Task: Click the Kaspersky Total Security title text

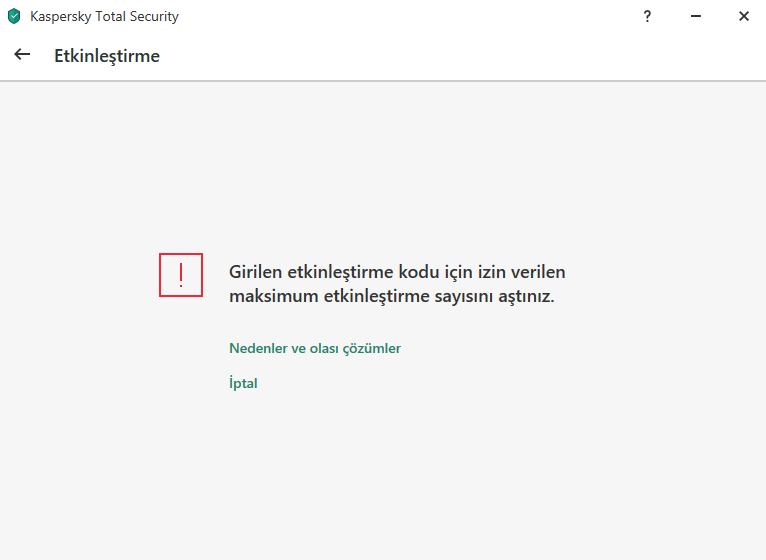Action: (105, 17)
